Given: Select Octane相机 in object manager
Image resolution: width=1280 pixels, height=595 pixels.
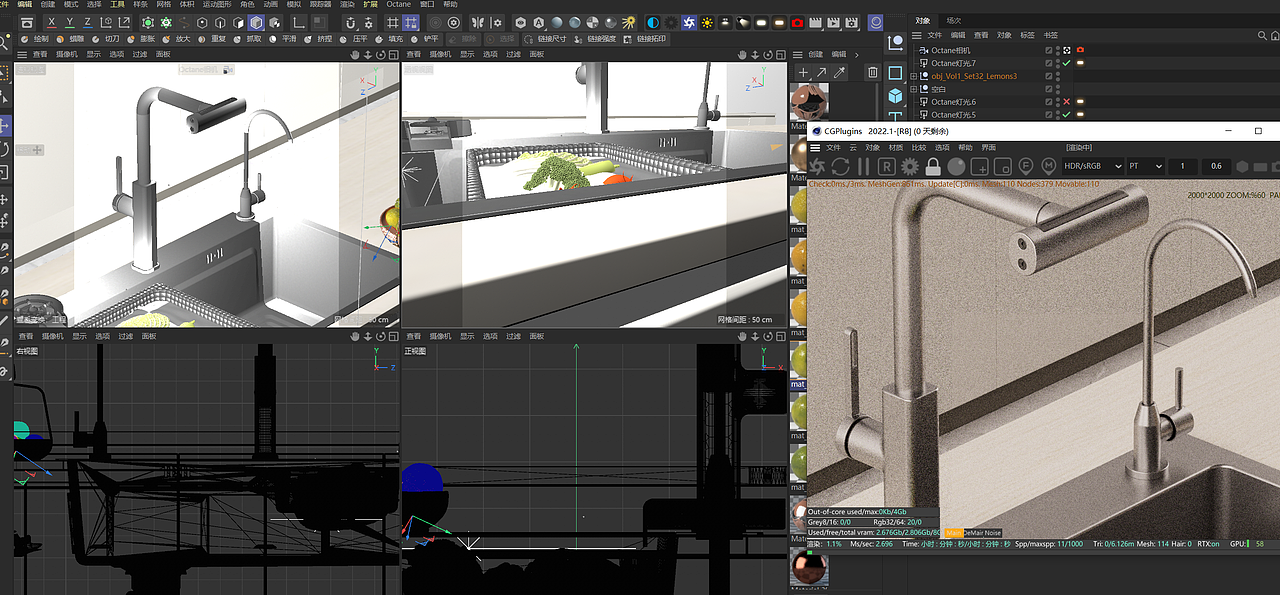Looking at the screenshot, I should point(950,50).
